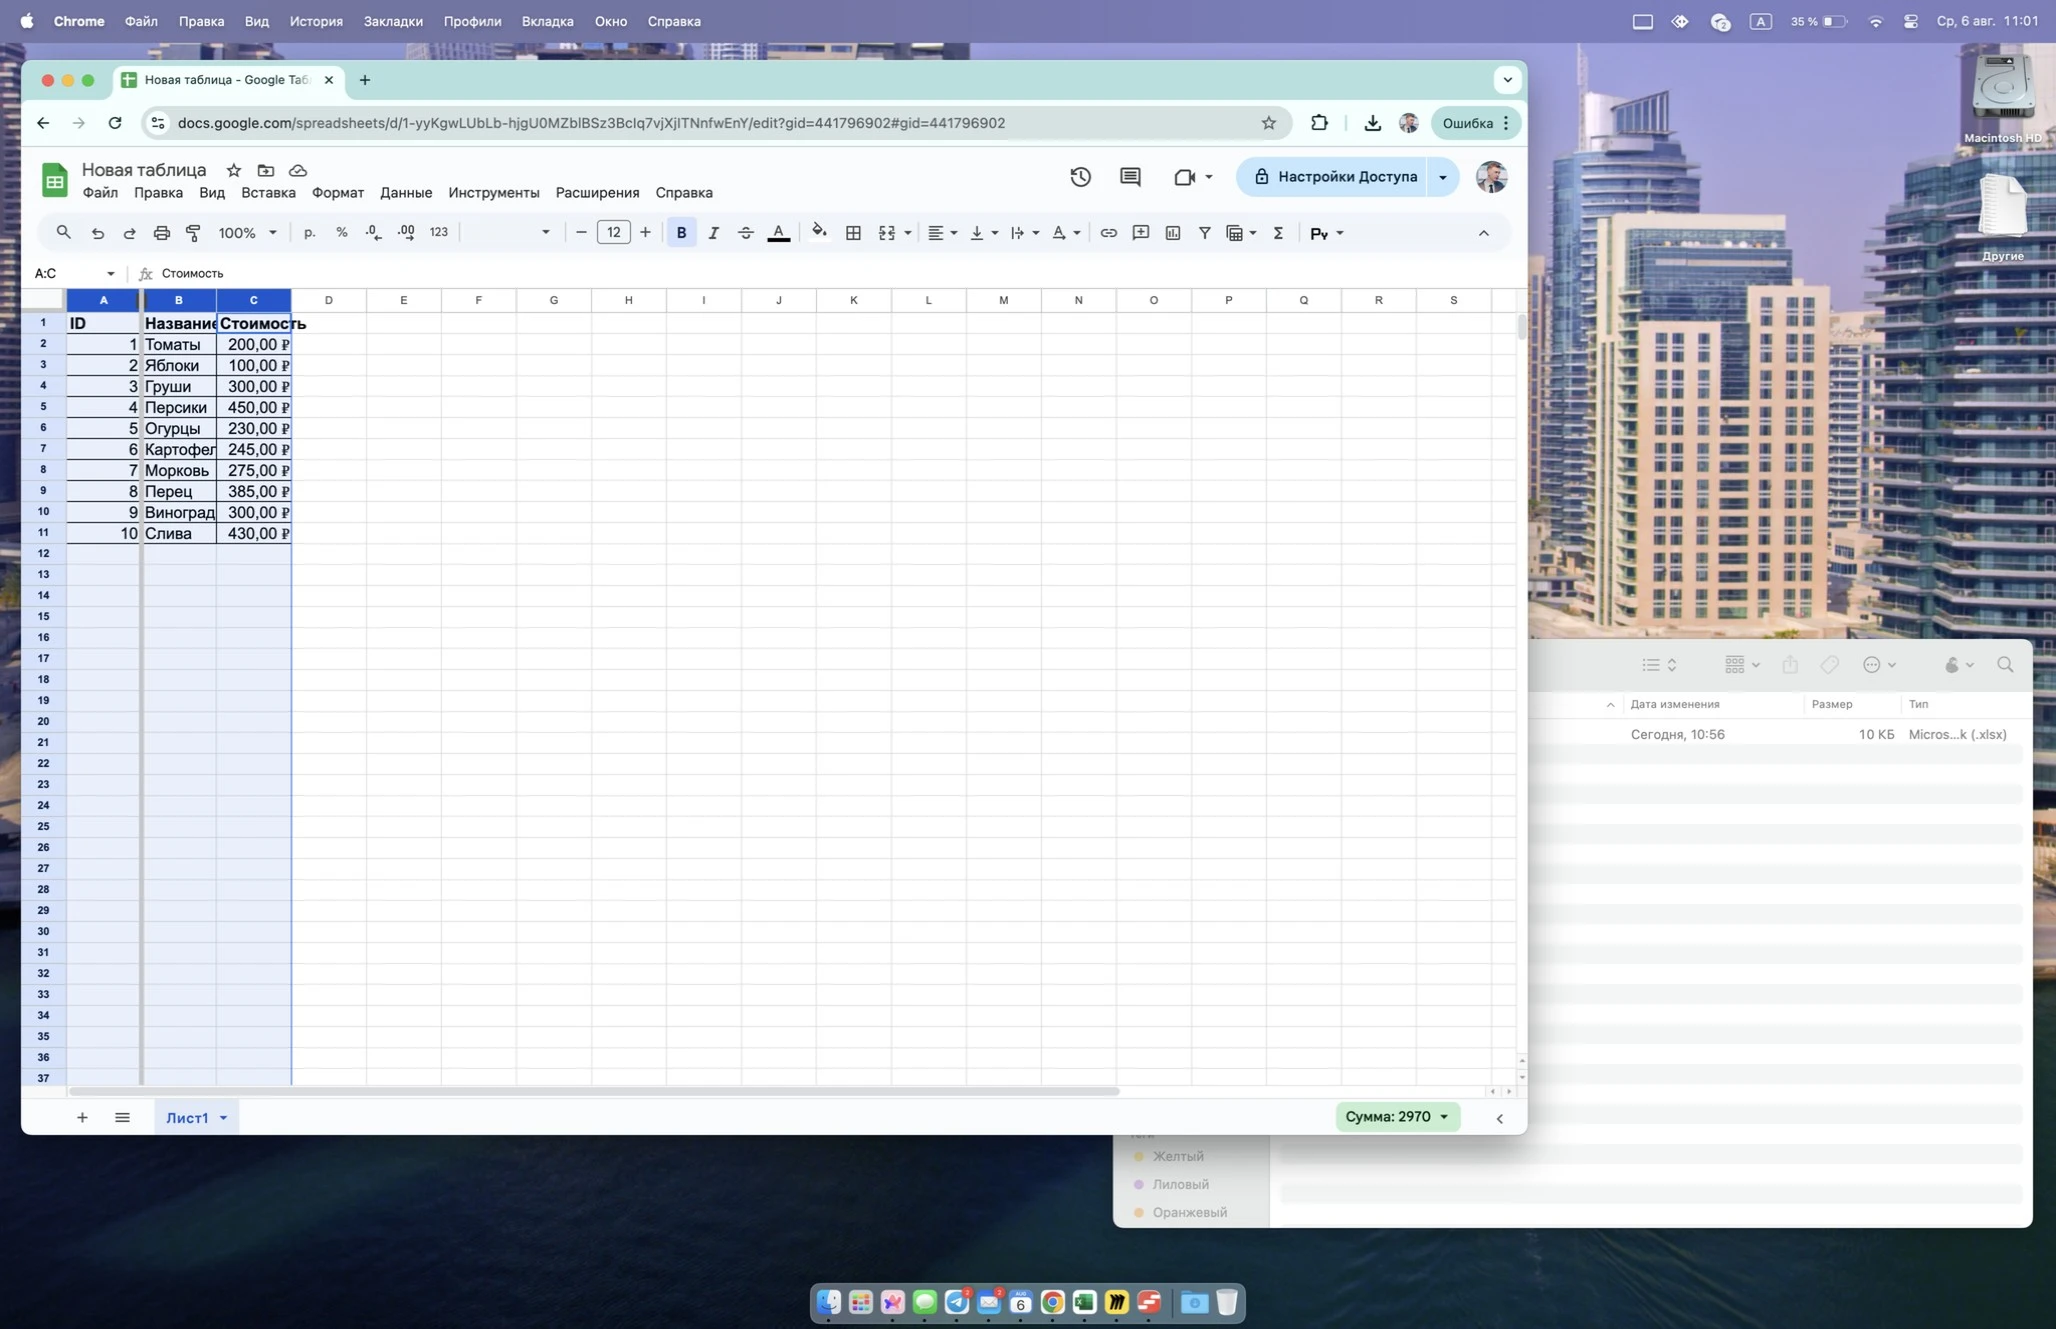Apply currency format to selection
The height and width of the screenshot is (1329, 2056).
(x=310, y=232)
